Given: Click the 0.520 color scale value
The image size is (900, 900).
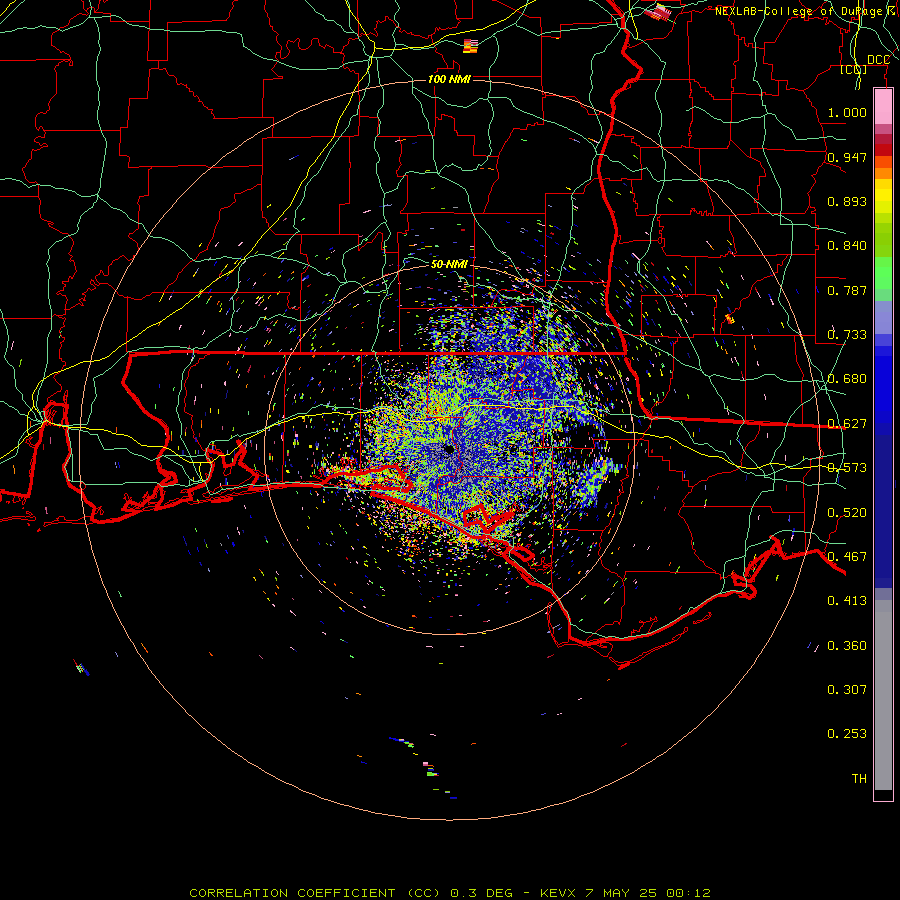Looking at the screenshot, I should (847, 513).
